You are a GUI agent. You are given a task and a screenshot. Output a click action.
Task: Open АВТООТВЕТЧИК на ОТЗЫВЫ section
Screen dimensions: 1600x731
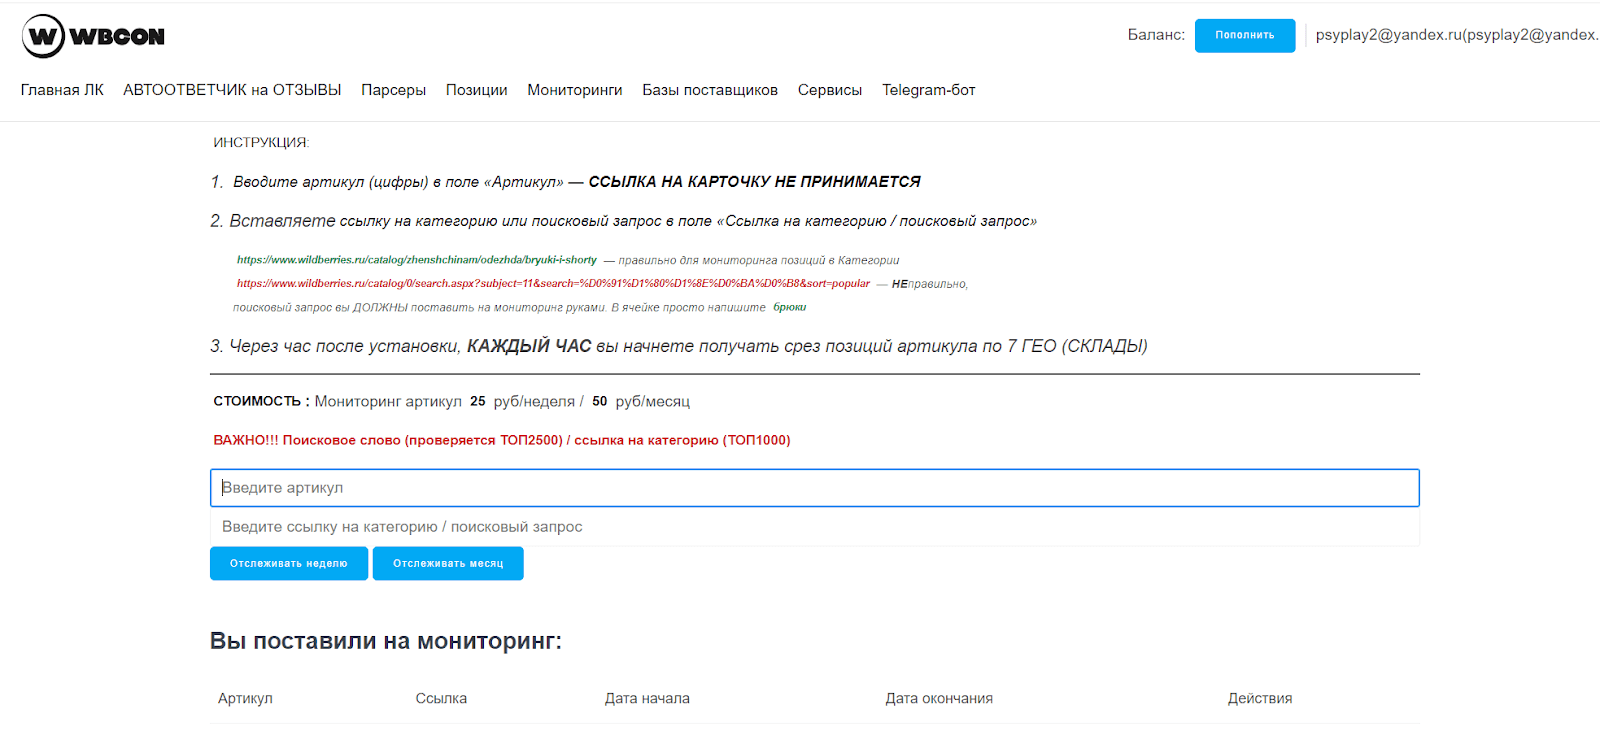click(232, 90)
